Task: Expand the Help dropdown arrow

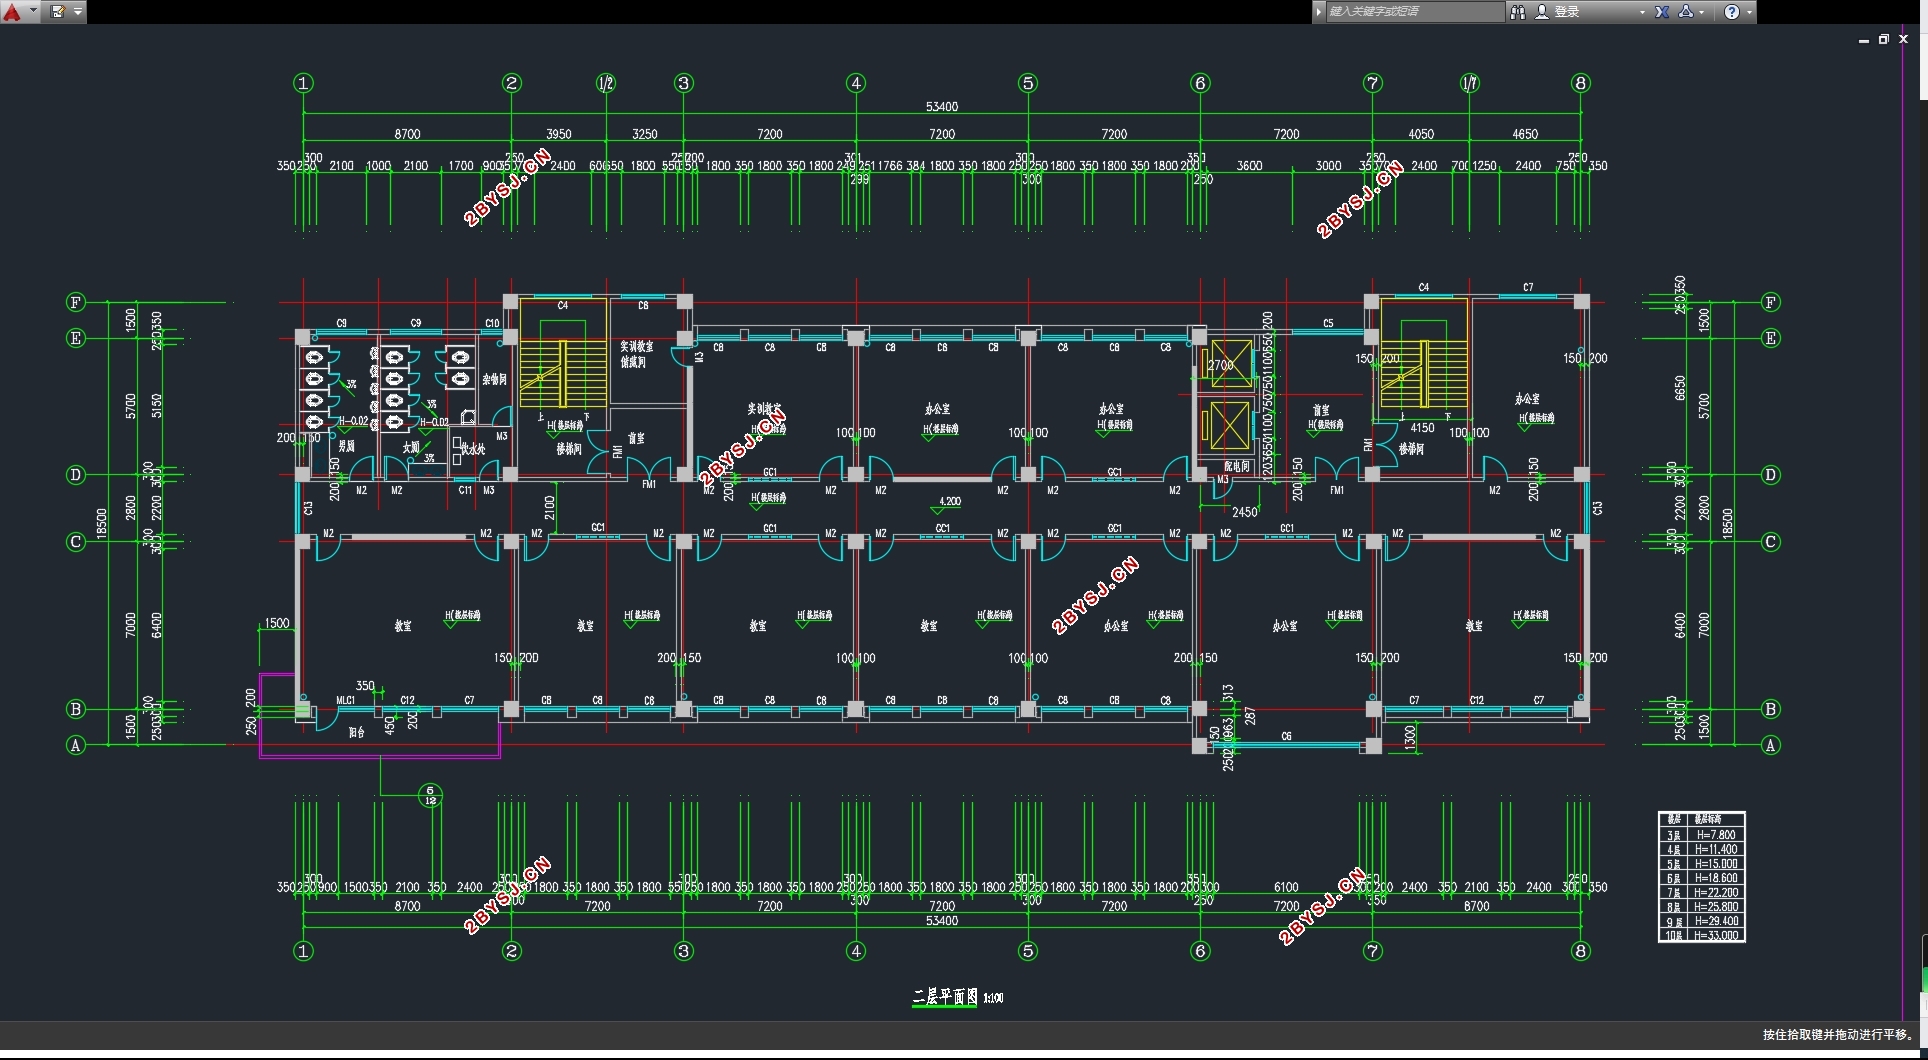Action: click(x=1749, y=12)
